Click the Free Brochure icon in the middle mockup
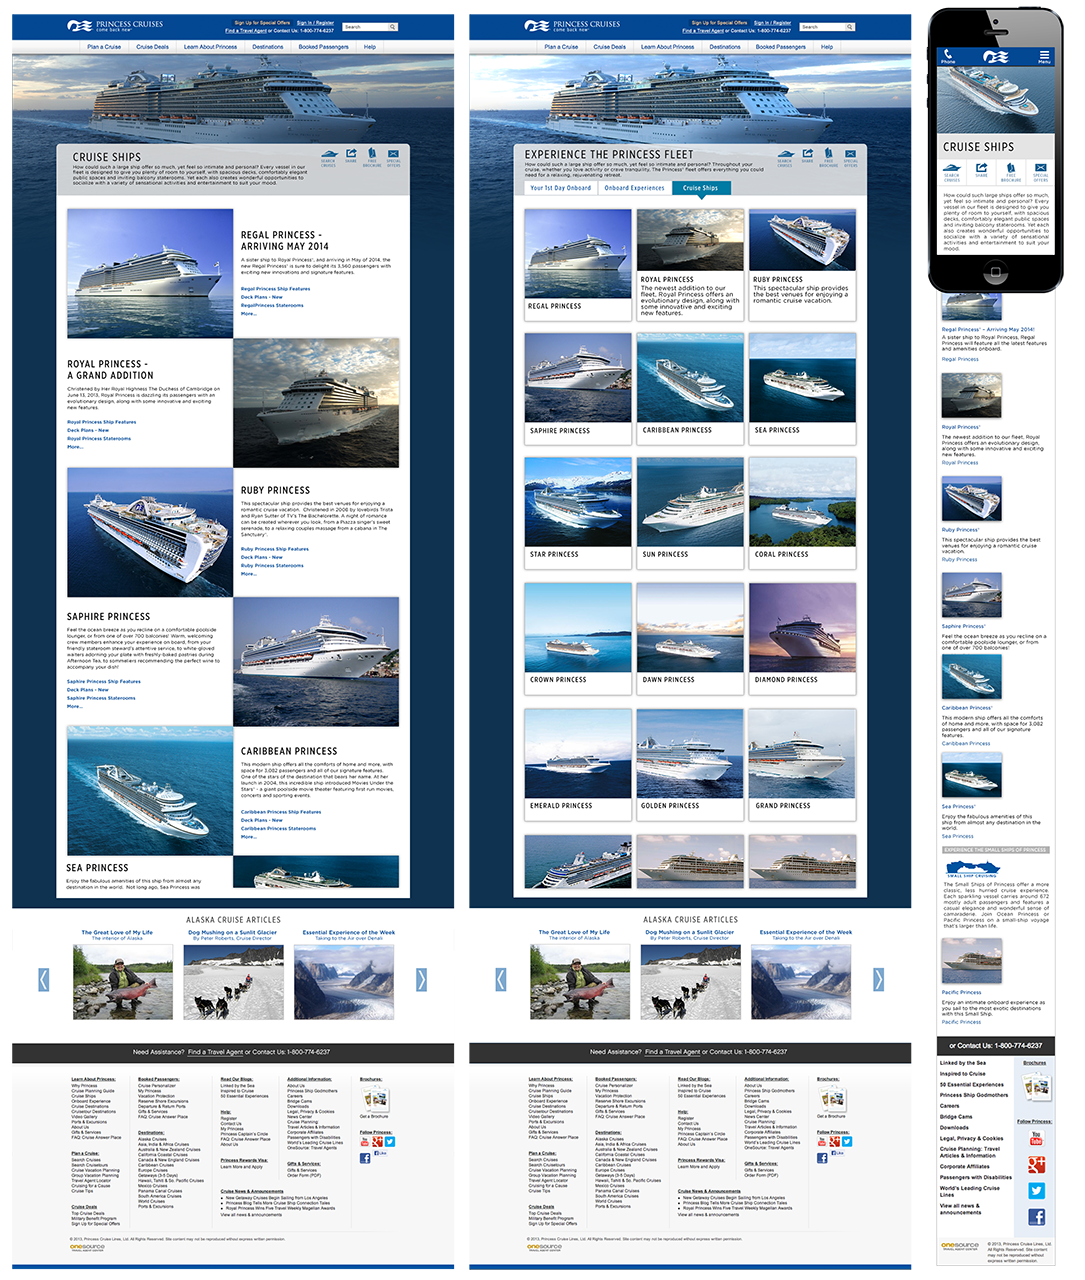 (x=829, y=159)
